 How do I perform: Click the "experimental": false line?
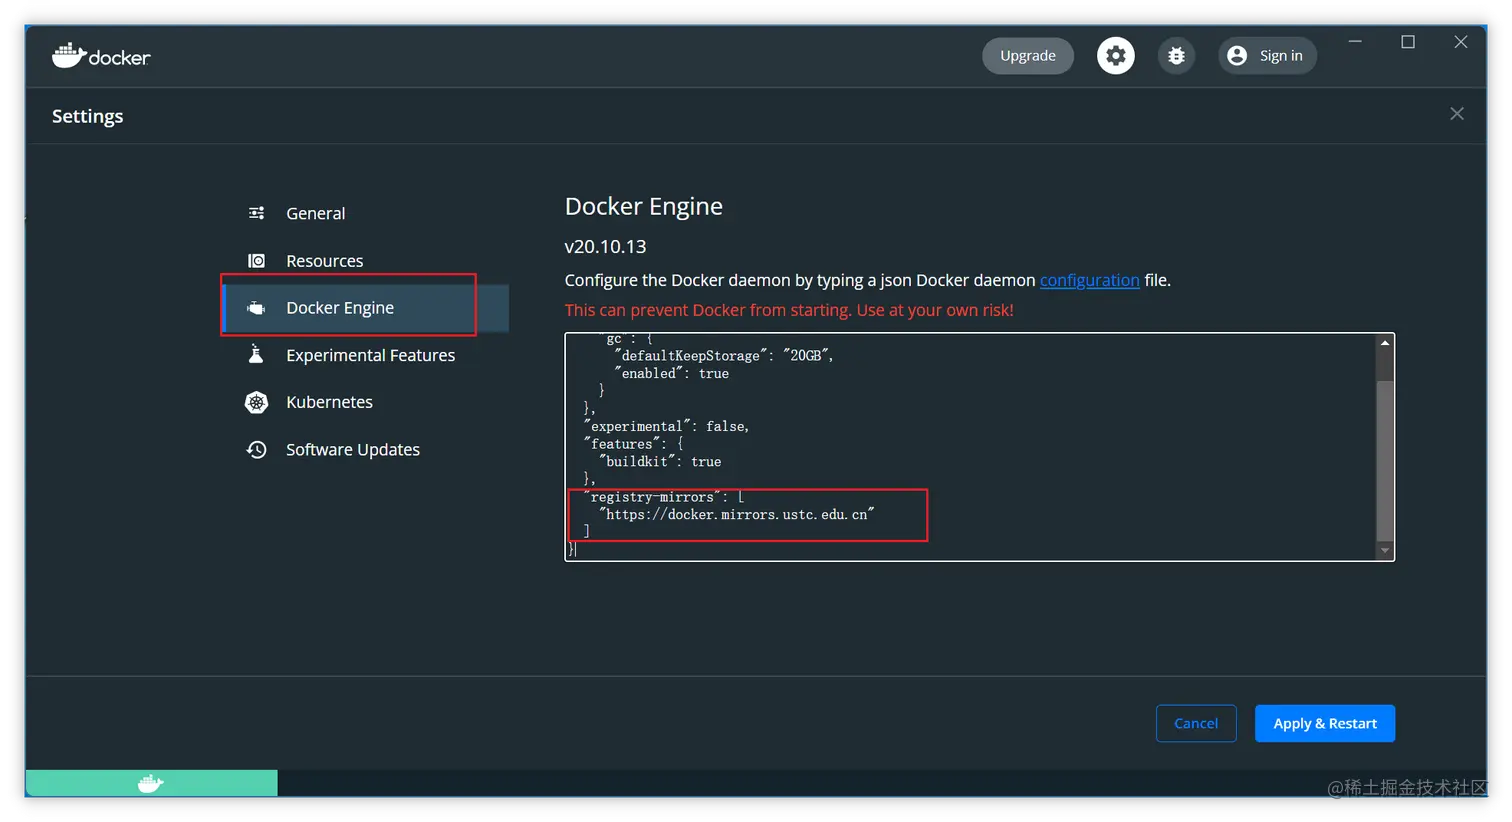[666, 426]
